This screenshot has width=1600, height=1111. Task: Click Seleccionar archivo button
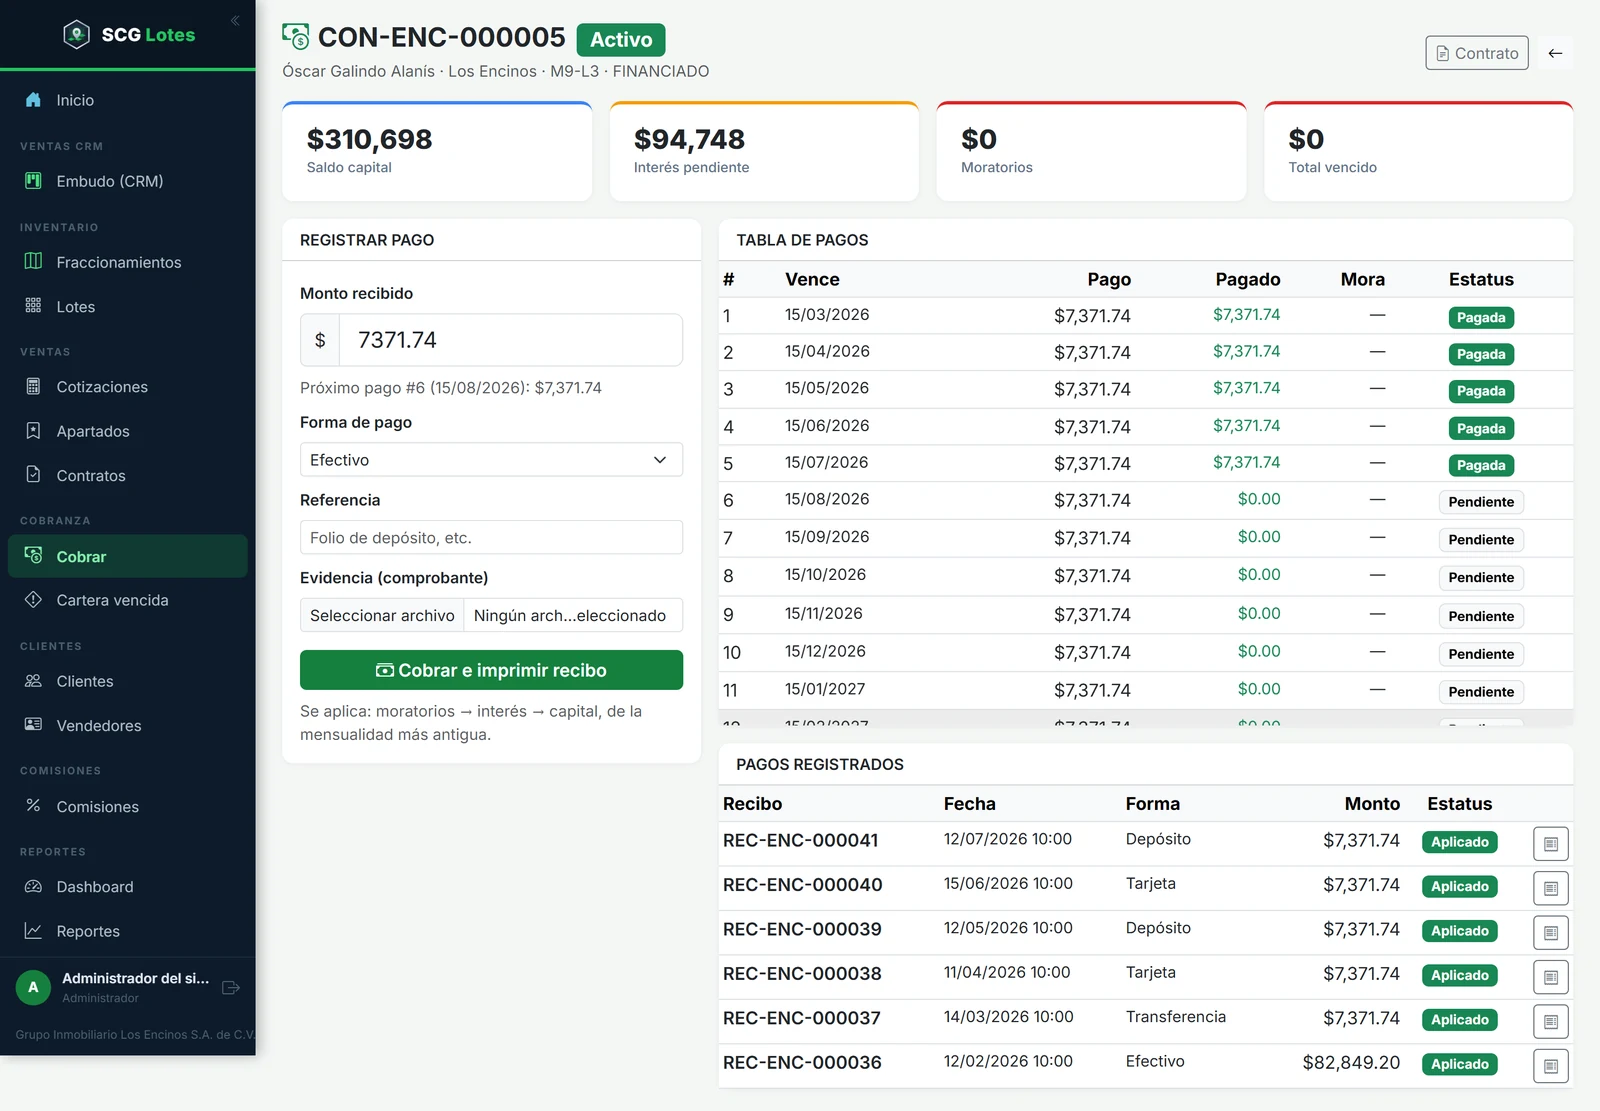382,615
